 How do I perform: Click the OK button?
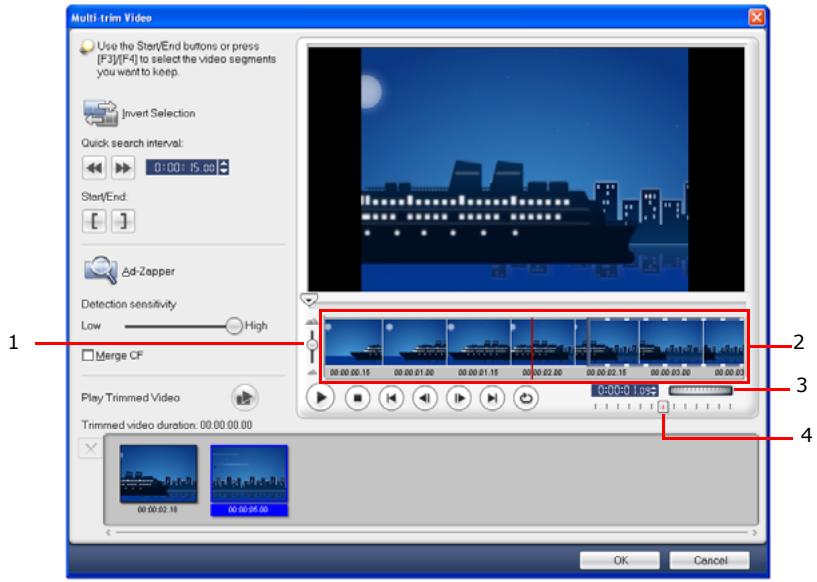(620, 561)
